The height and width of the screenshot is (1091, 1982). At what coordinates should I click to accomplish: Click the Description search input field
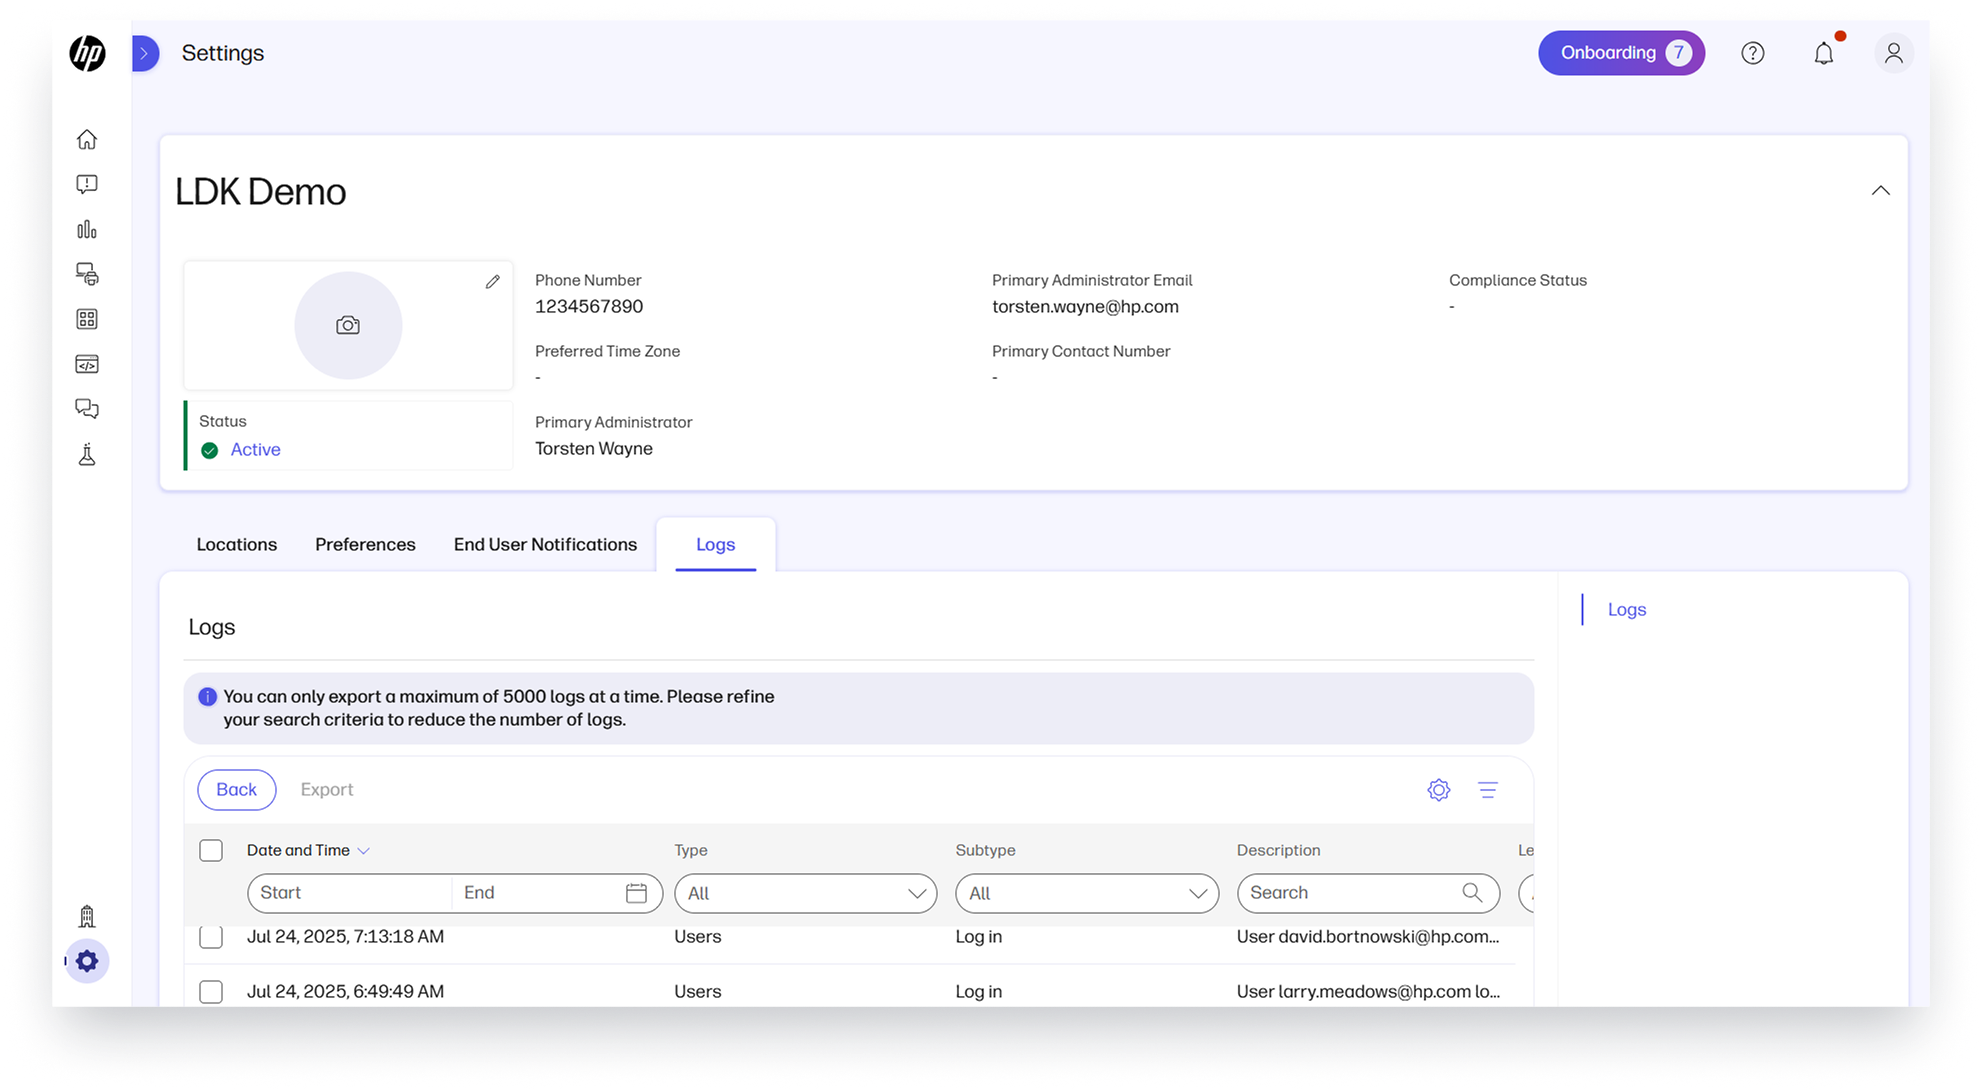click(x=1350, y=893)
